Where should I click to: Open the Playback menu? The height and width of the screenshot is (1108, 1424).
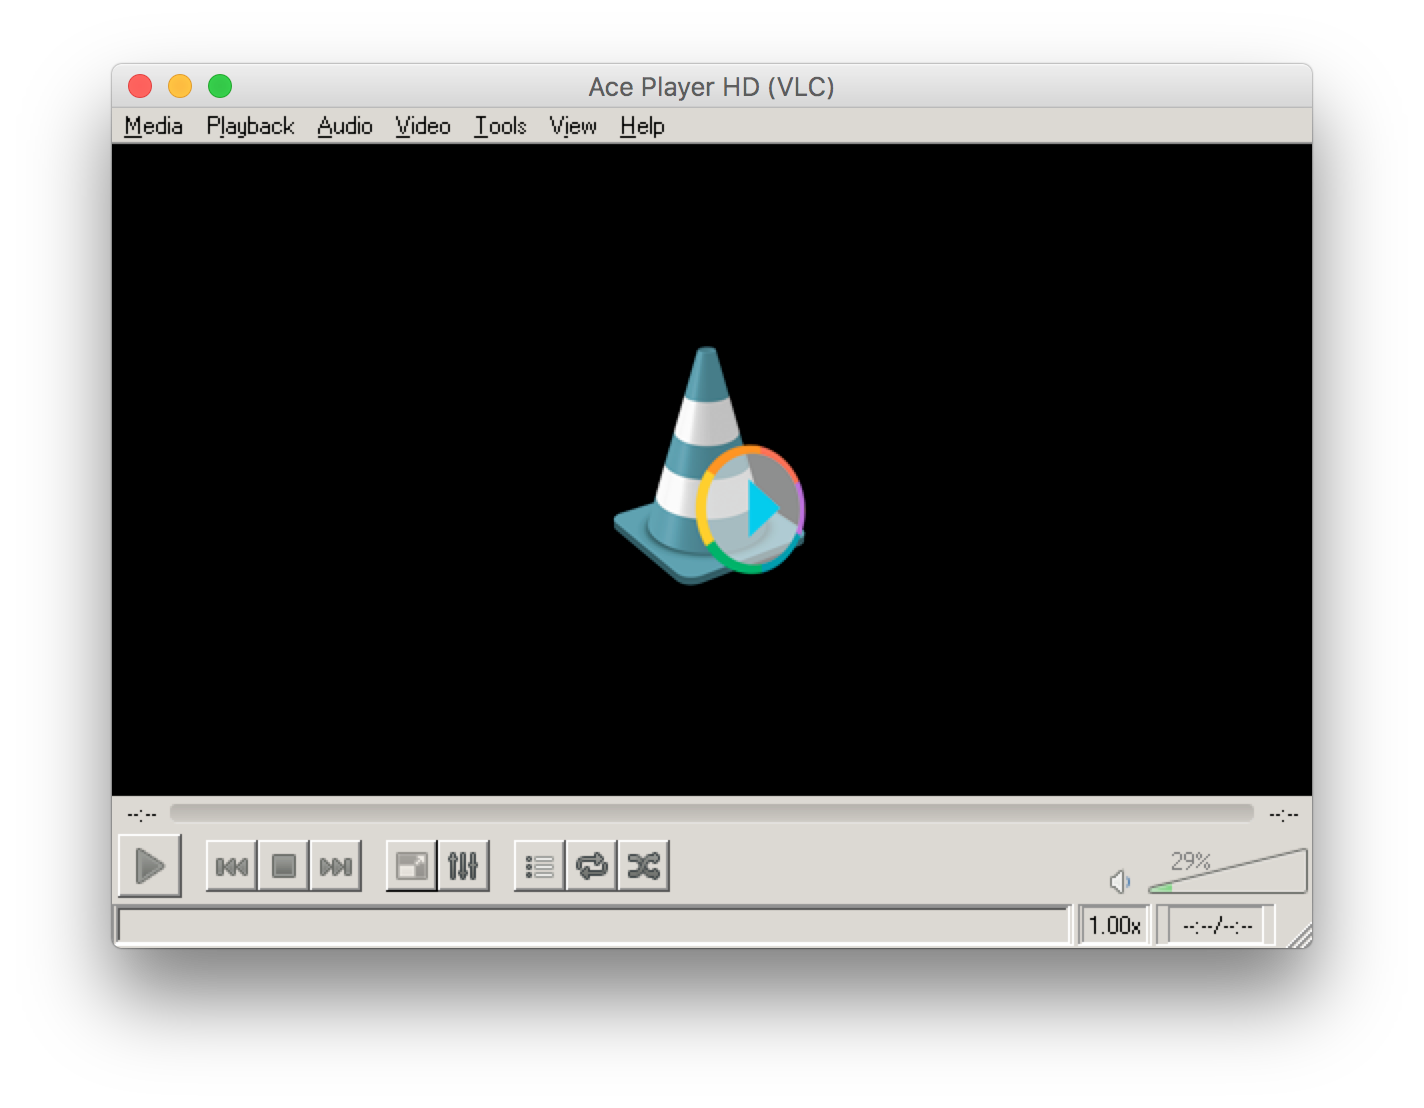click(x=250, y=126)
